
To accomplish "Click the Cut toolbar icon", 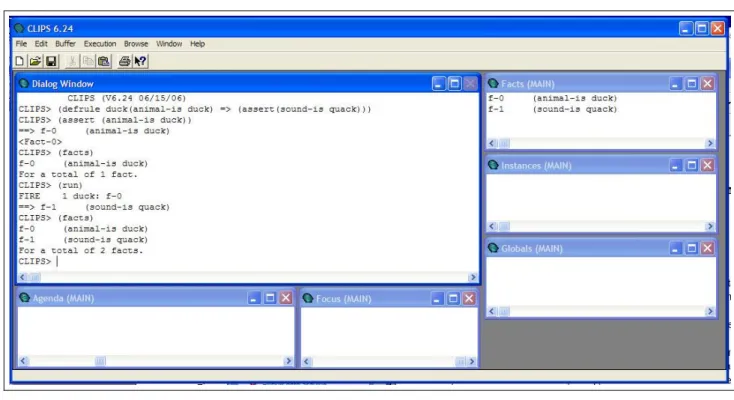I will pyautogui.click(x=72, y=61).
